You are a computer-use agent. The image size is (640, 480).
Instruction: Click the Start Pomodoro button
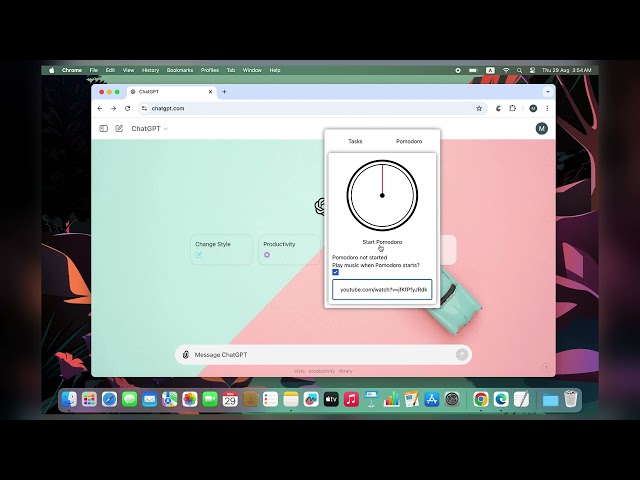pos(382,242)
